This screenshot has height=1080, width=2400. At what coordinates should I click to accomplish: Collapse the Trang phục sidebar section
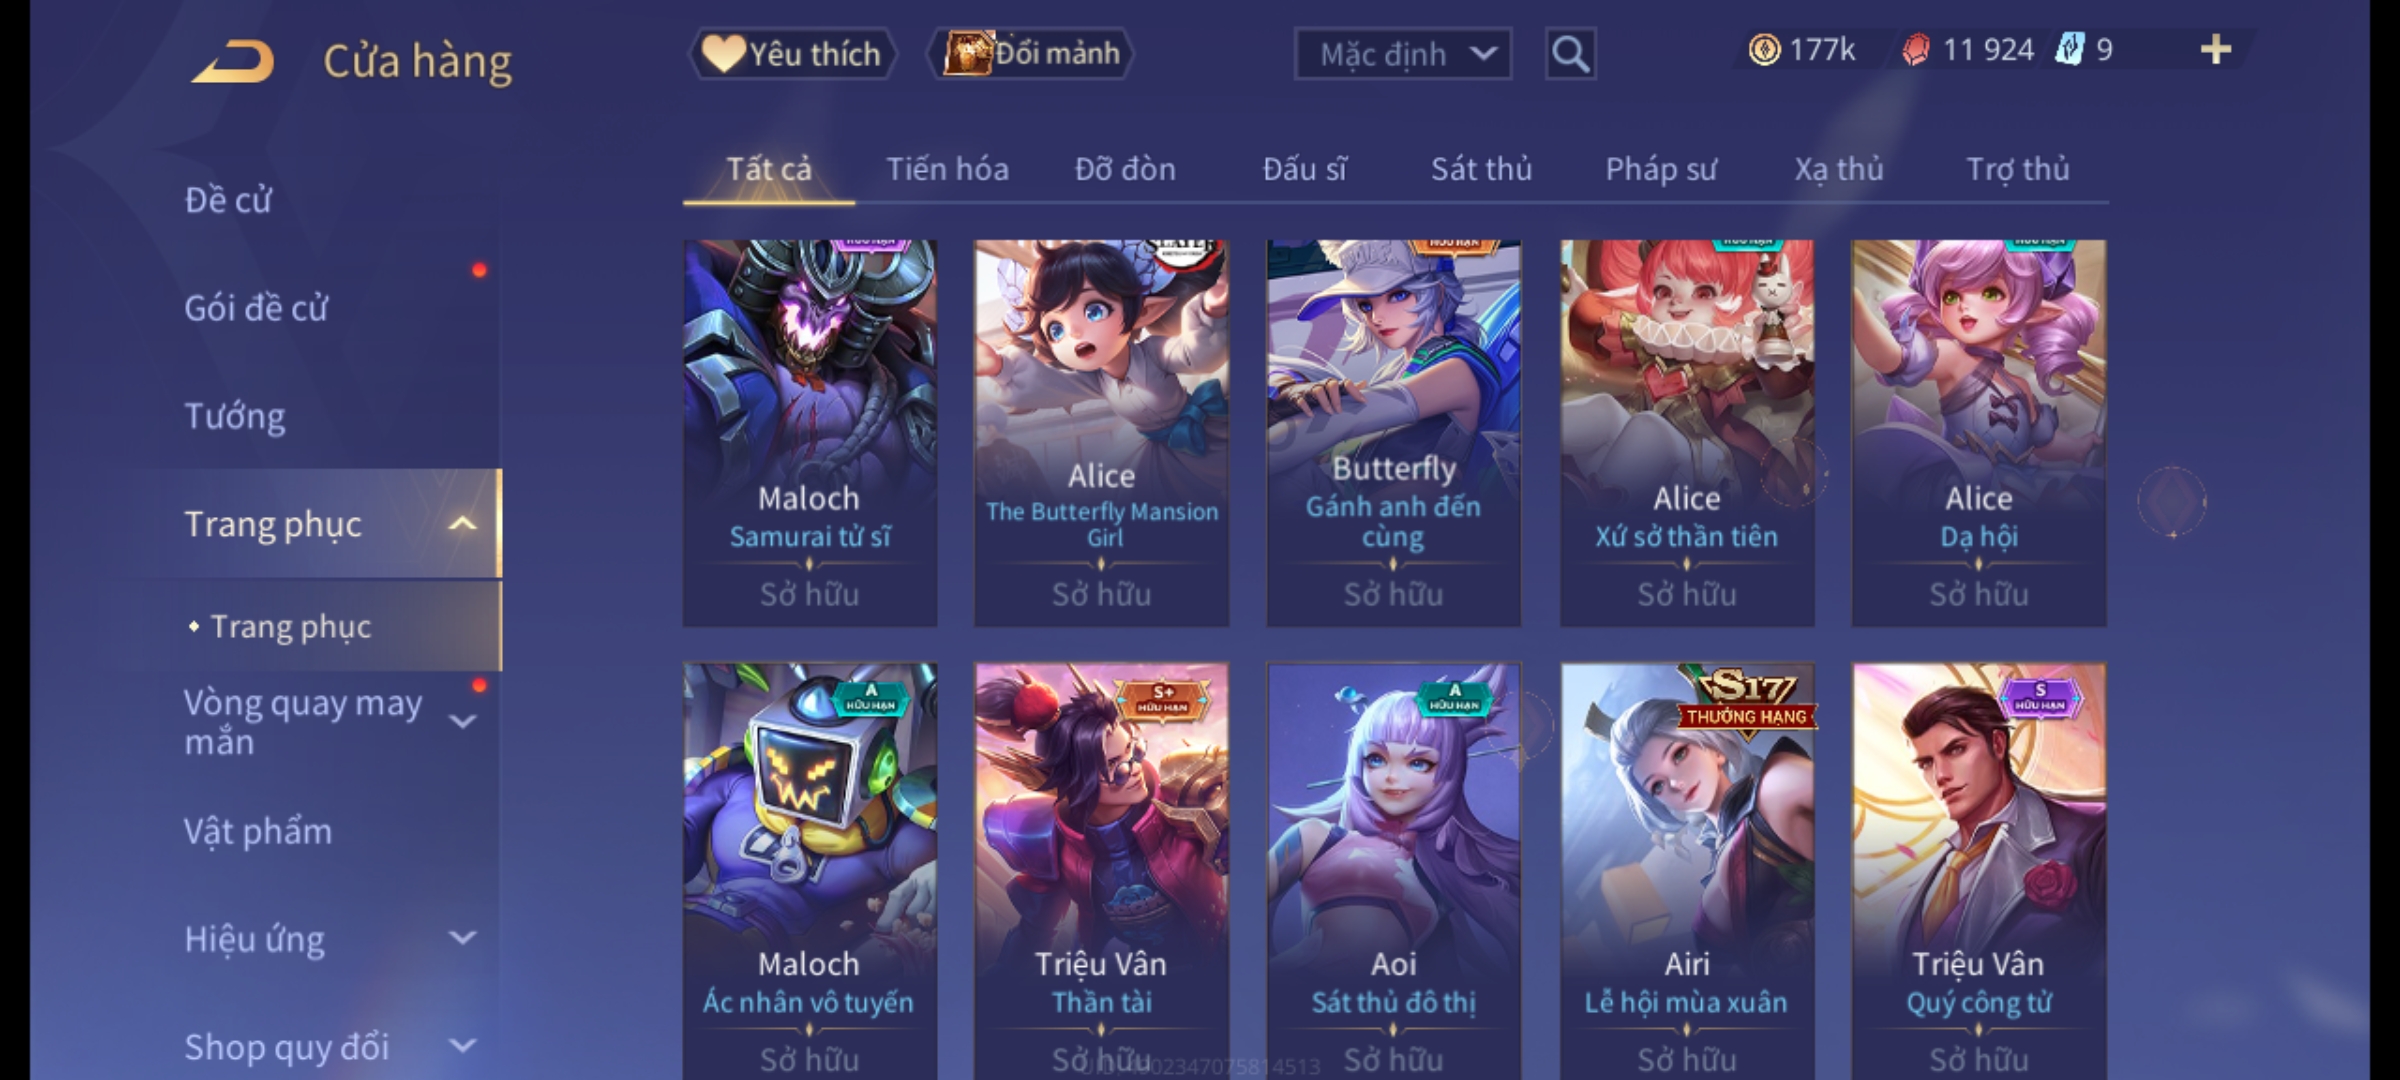pyautogui.click(x=462, y=524)
